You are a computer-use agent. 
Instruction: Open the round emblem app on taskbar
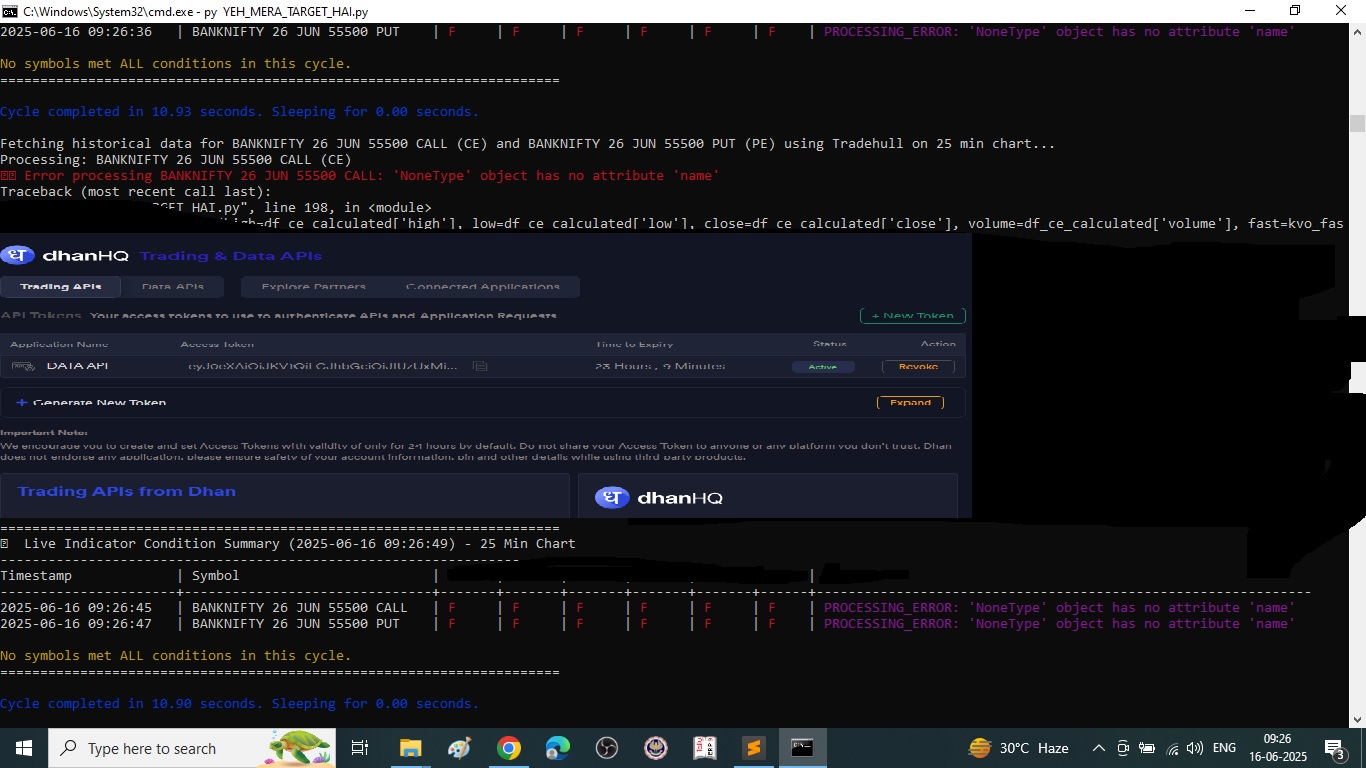(x=655, y=748)
